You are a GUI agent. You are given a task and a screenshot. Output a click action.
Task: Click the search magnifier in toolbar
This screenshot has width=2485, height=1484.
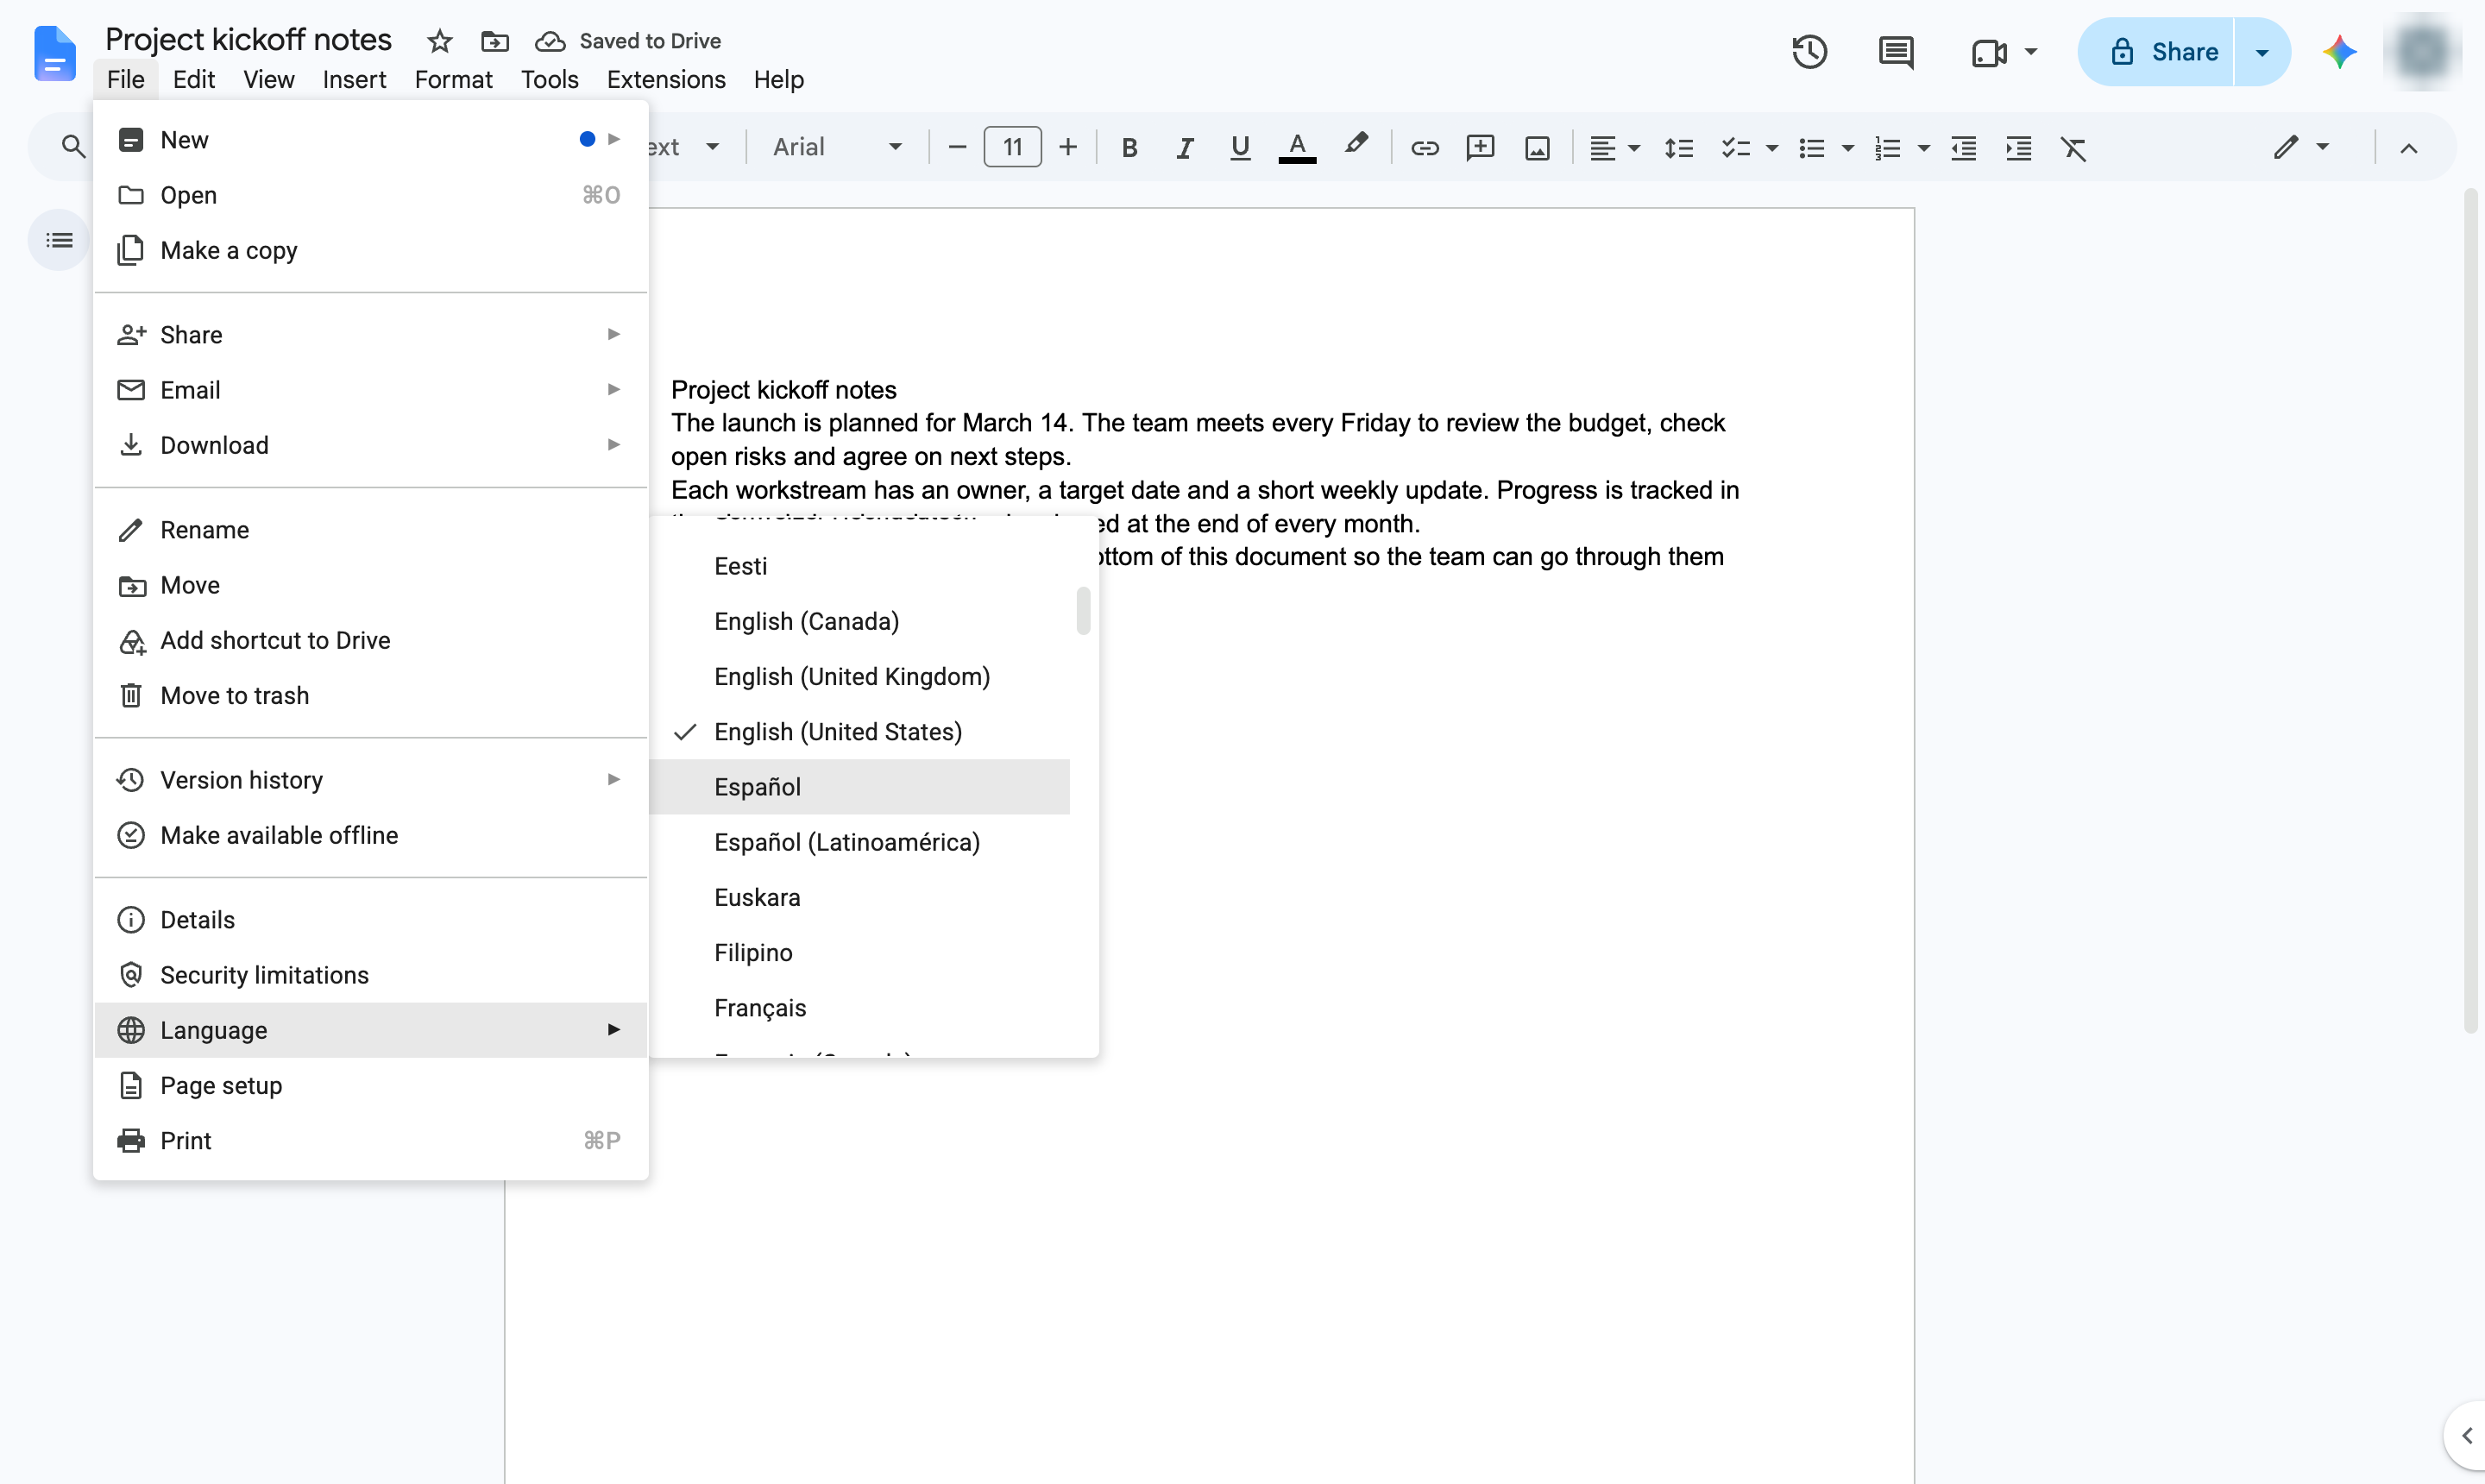tap(72, 147)
